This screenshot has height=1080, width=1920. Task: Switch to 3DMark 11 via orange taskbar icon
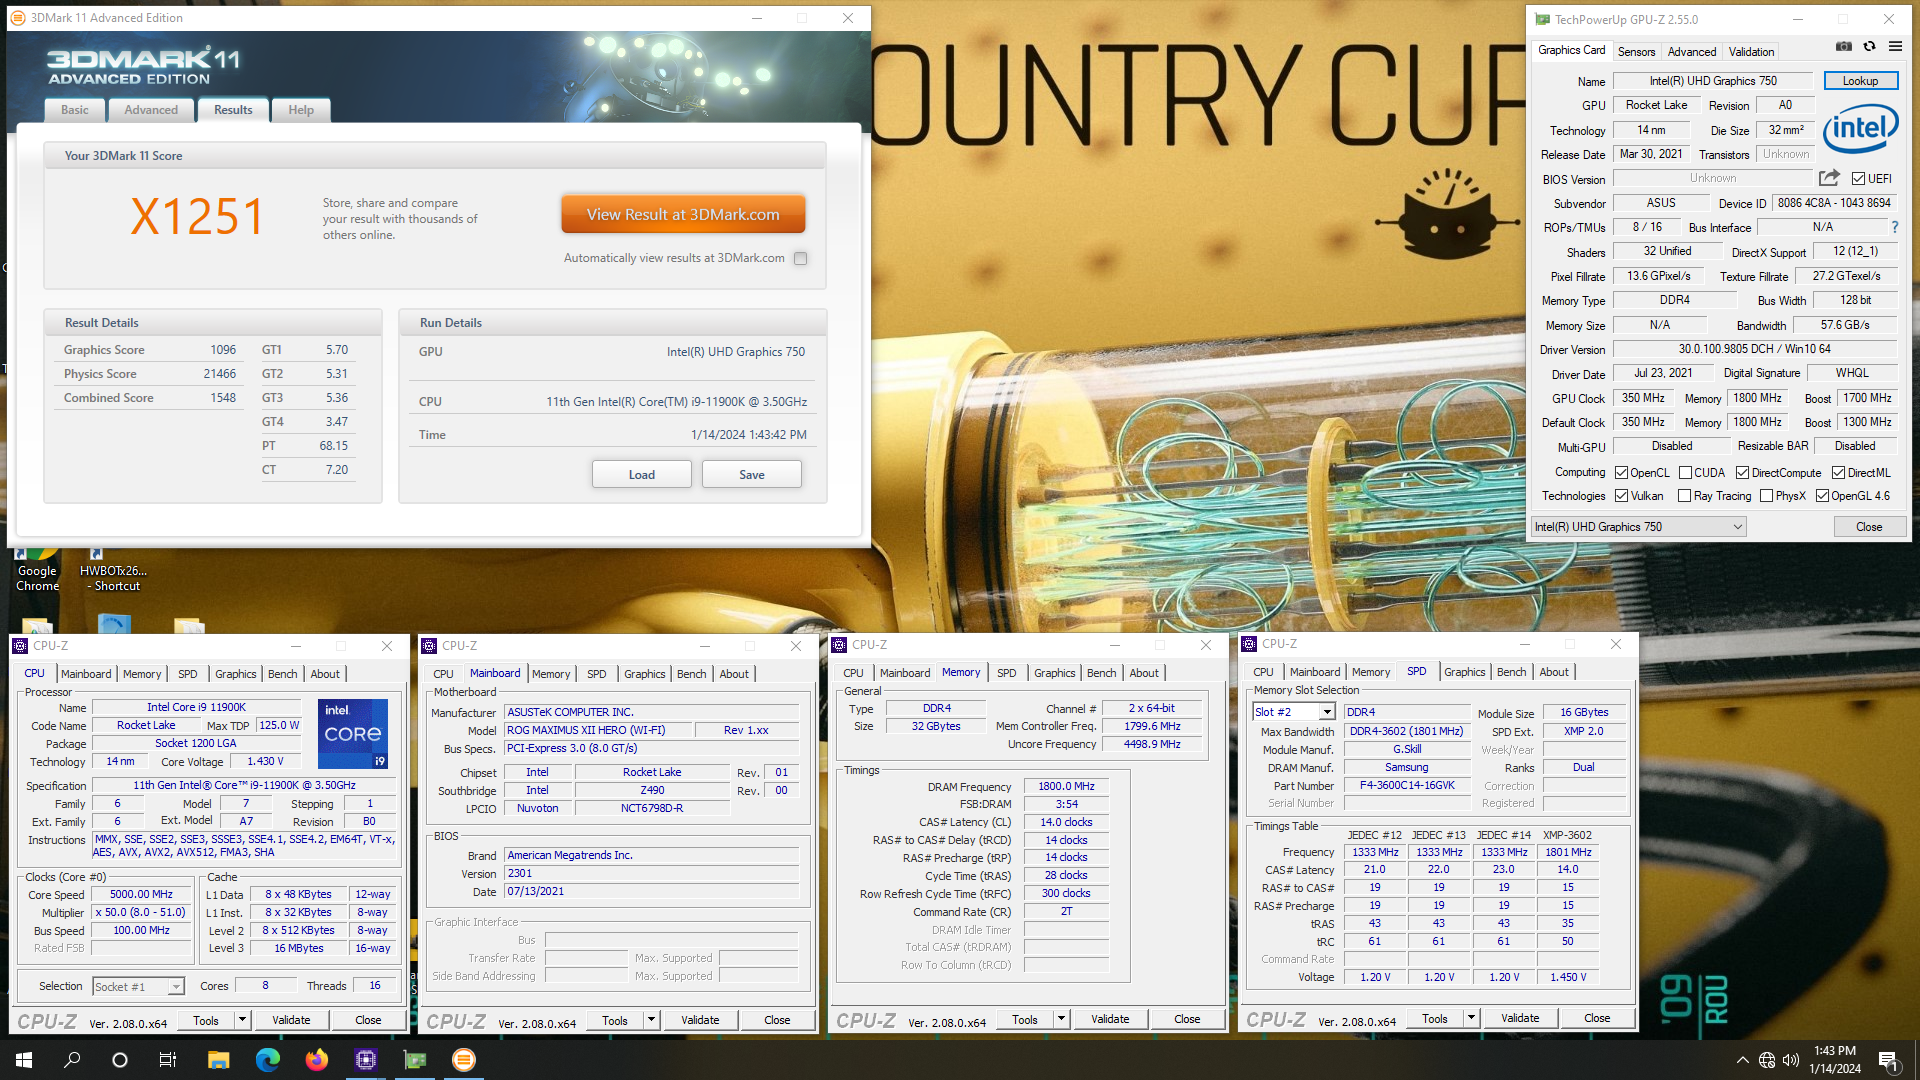pyautogui.click(x=463, y=1060)
